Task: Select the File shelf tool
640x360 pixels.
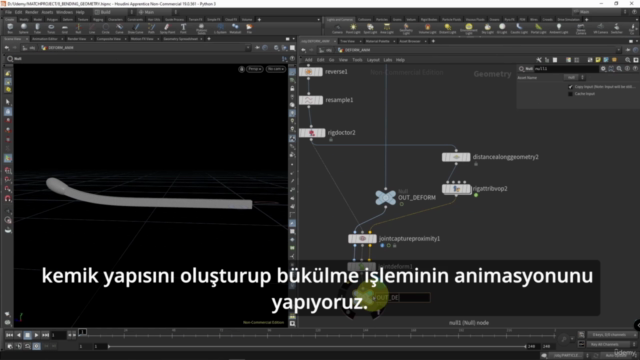Action: point(249,28)
